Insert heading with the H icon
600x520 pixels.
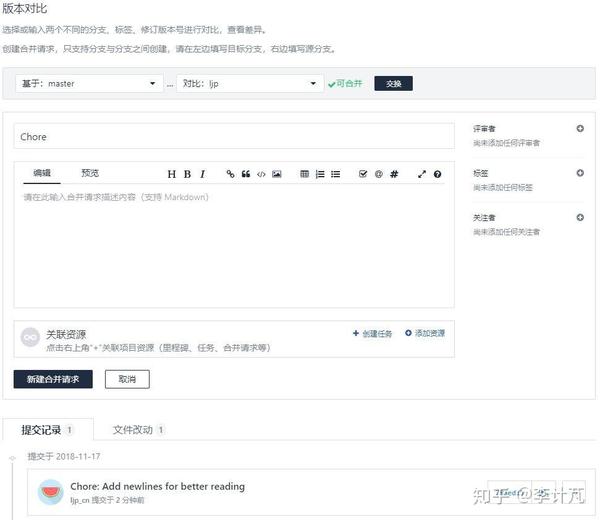171,174
